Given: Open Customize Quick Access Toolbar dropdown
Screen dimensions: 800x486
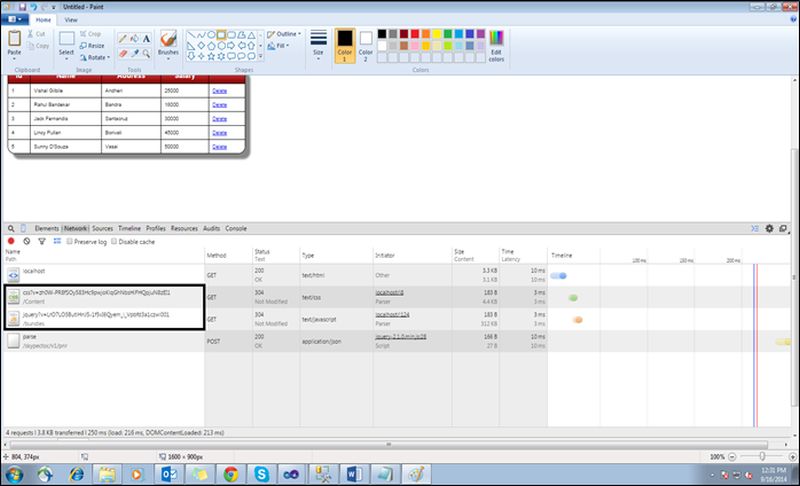Looking at the screenshot, I should pos(53,7).
